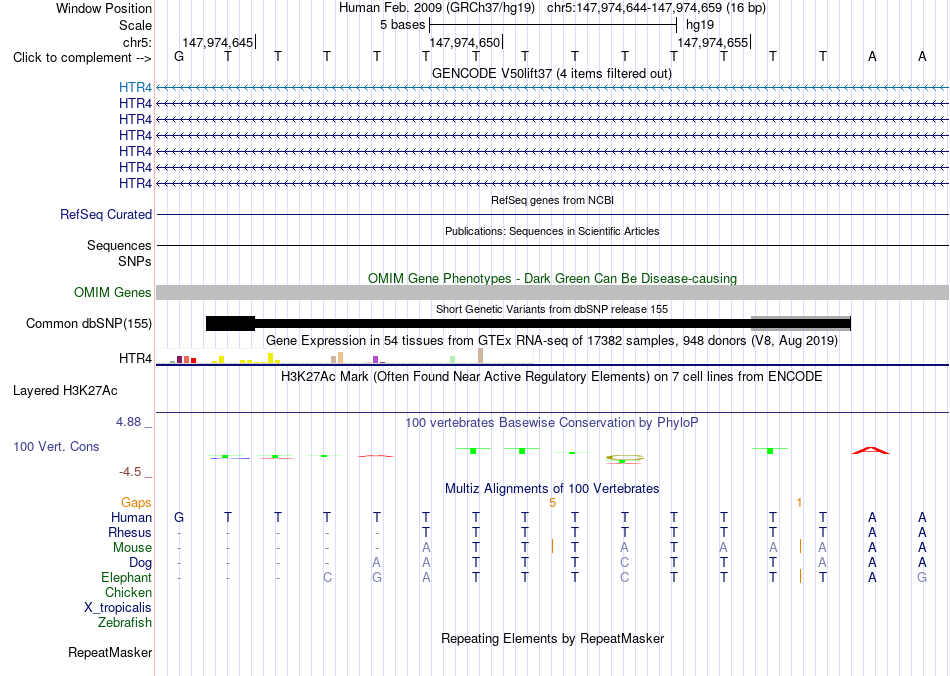The width and height of the screenshot is (950, 676).
Task: Click the olive looped PhyloP mark
Action: [624, 459]
